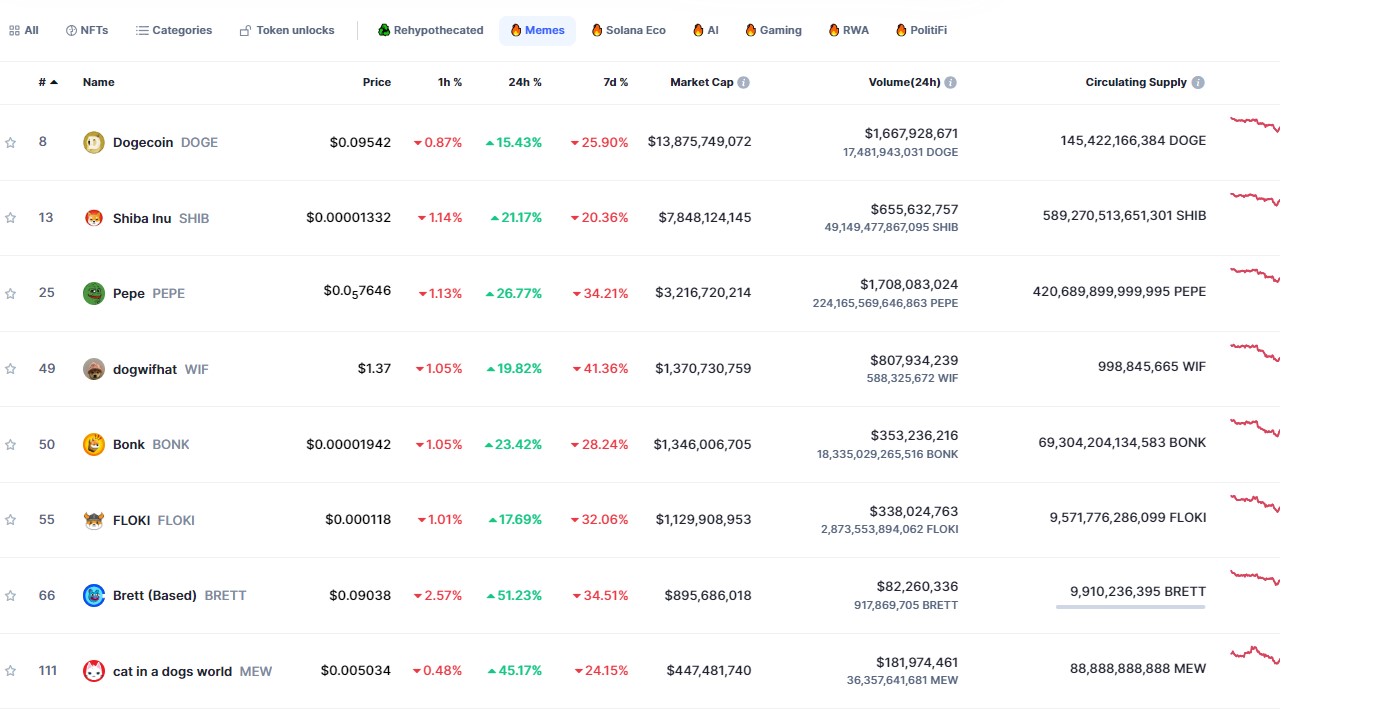Sort by Circulating Supply header
The width and height of the screenshot is (1391, 716).
pyautogui.click(x=1136, y=83)
